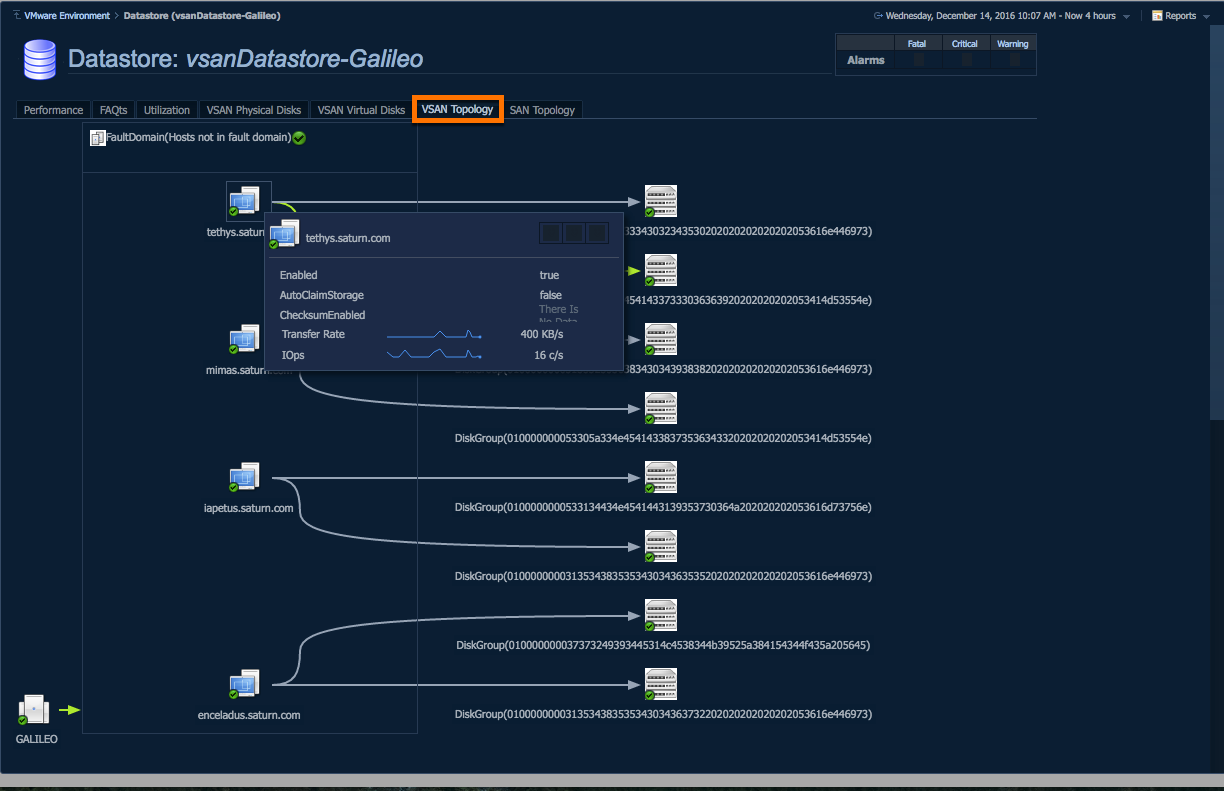This screenshot has height=791, width=1224.
Task: Click the Enabled property row label
Action: click(x=298, y=275)
